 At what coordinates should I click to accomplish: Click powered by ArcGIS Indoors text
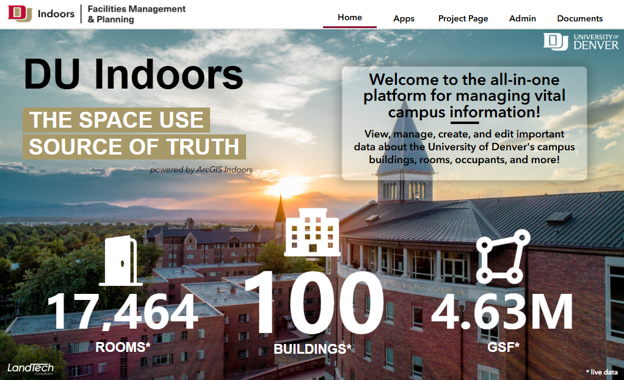pos(201,170)
